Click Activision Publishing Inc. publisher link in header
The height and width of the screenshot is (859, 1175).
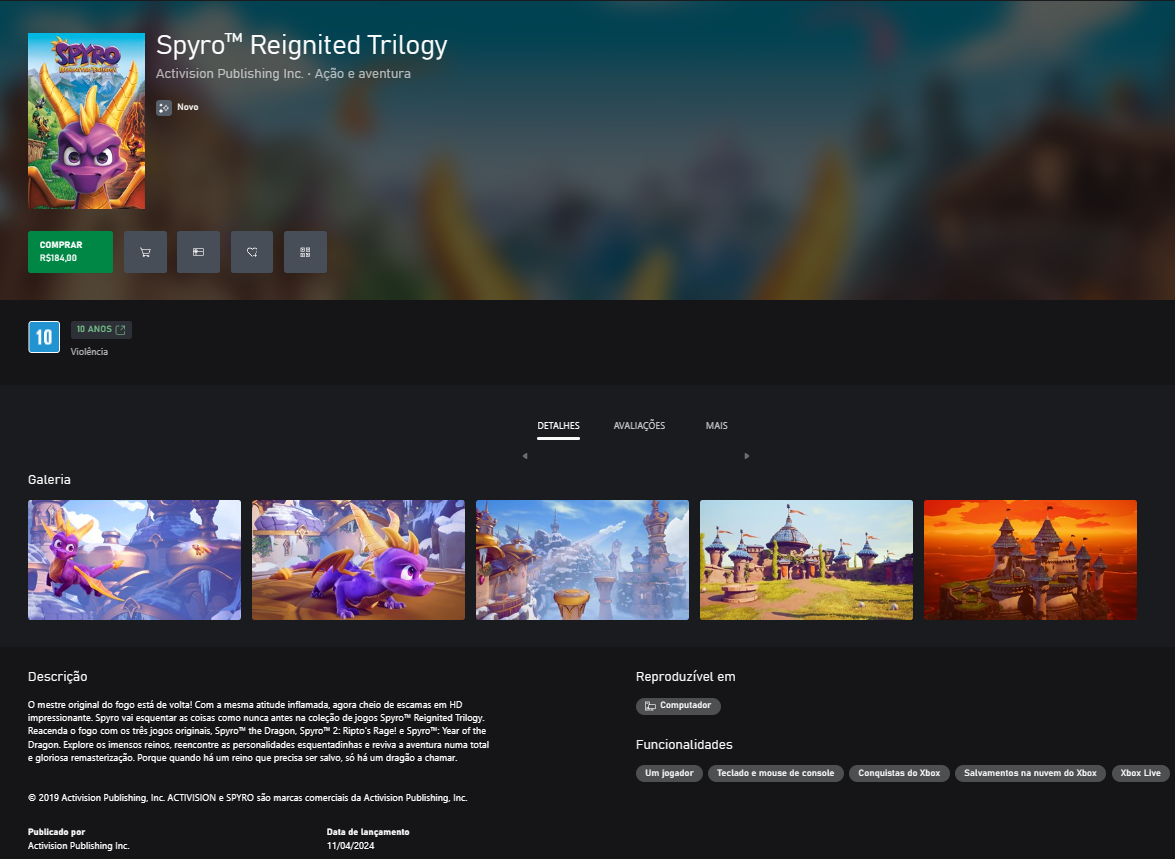tap(229, 73)
